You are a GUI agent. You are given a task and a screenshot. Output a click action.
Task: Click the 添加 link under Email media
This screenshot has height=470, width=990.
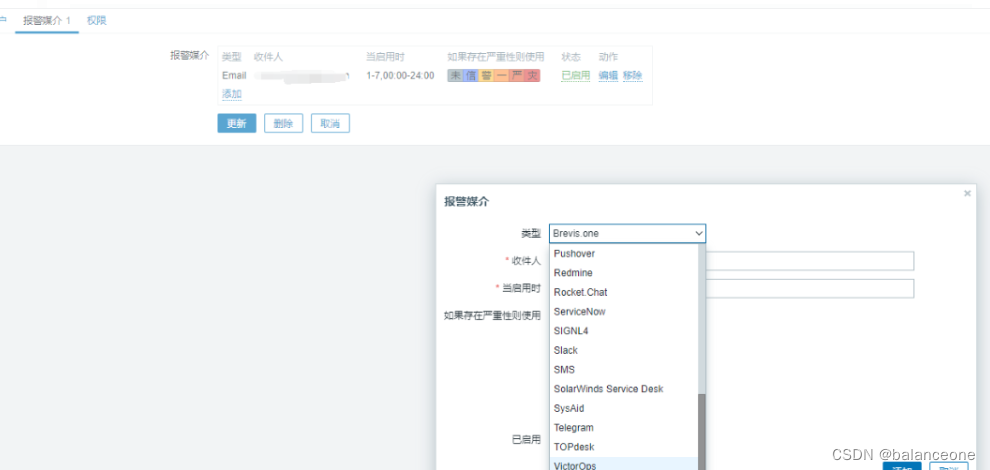(232, 94)
